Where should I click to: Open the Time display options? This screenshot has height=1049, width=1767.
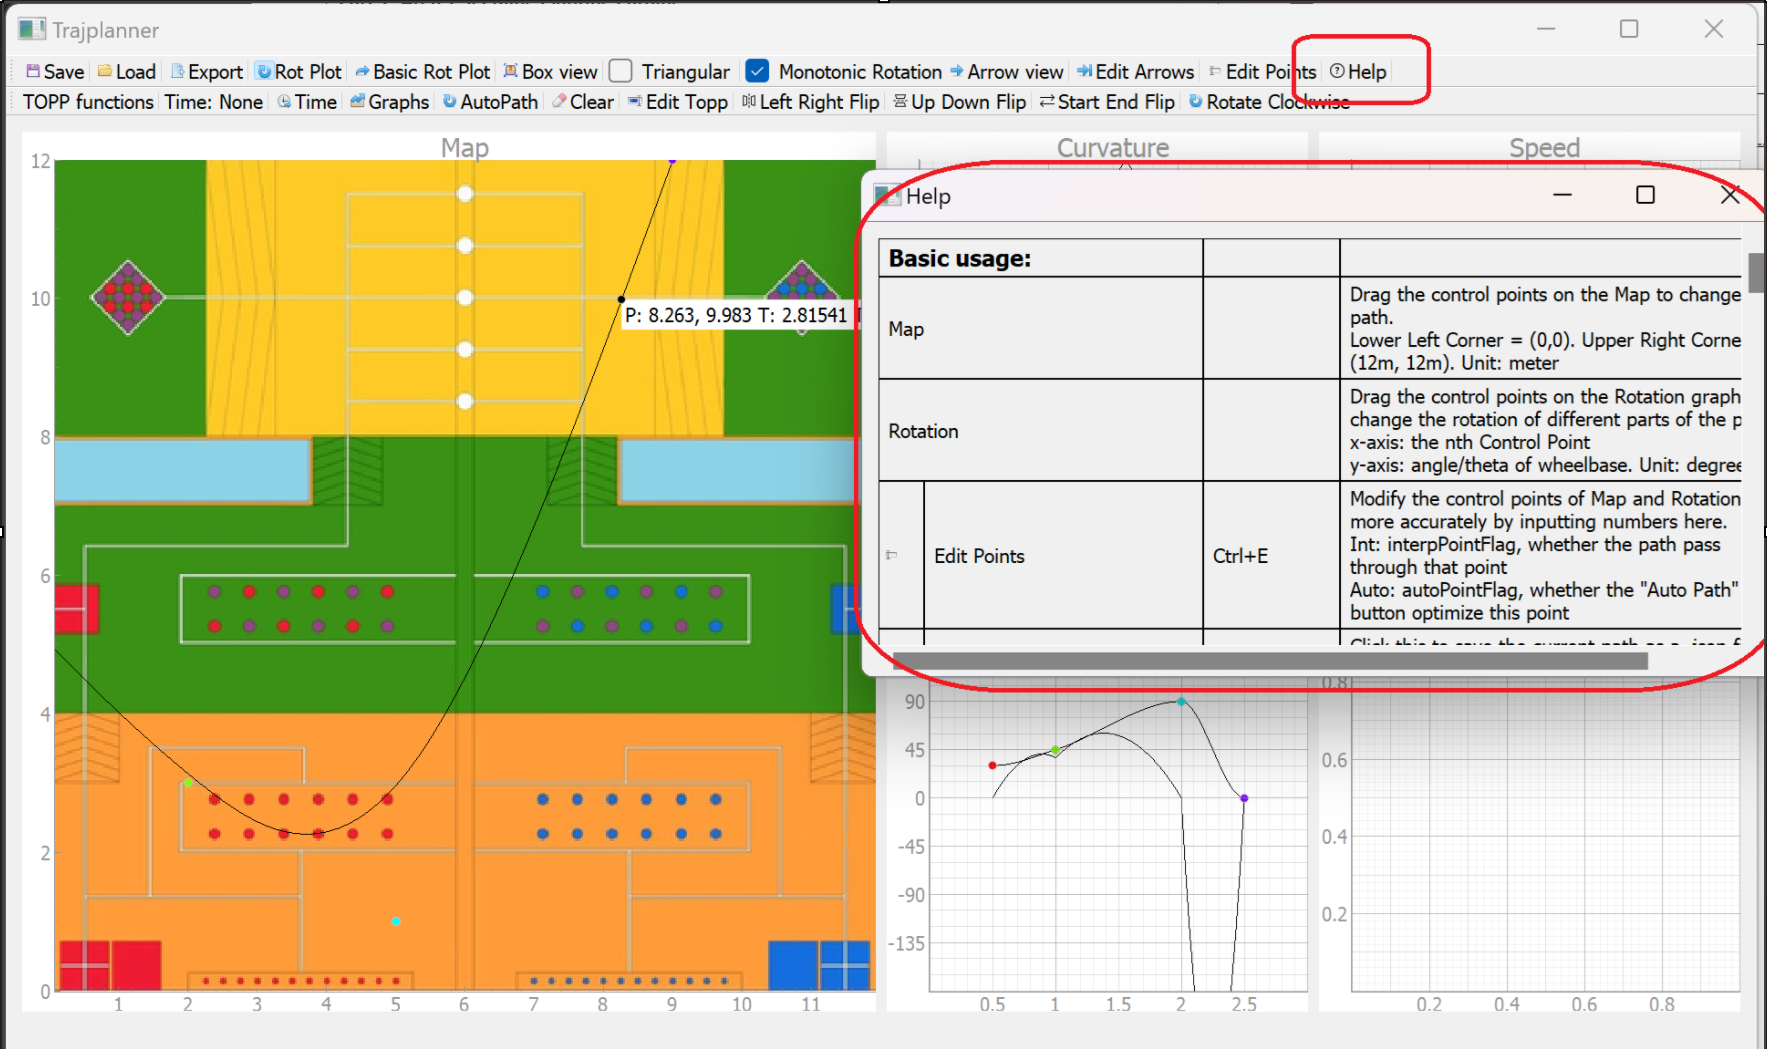pyautogui.click(x=306, y=101)
